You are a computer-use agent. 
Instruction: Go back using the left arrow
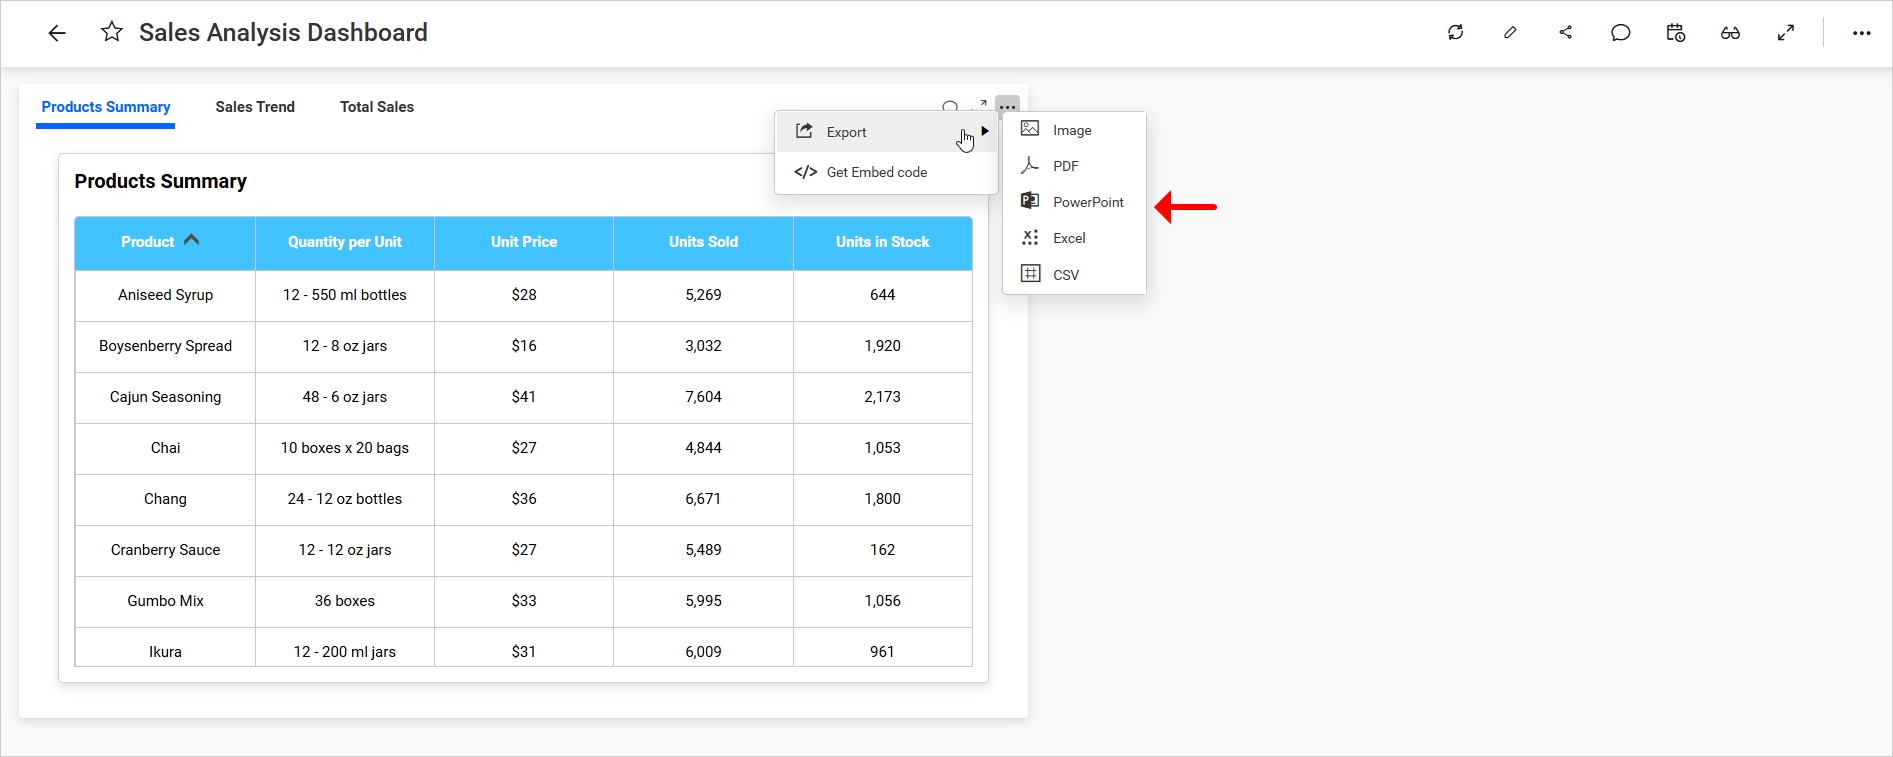click(57, 33)
